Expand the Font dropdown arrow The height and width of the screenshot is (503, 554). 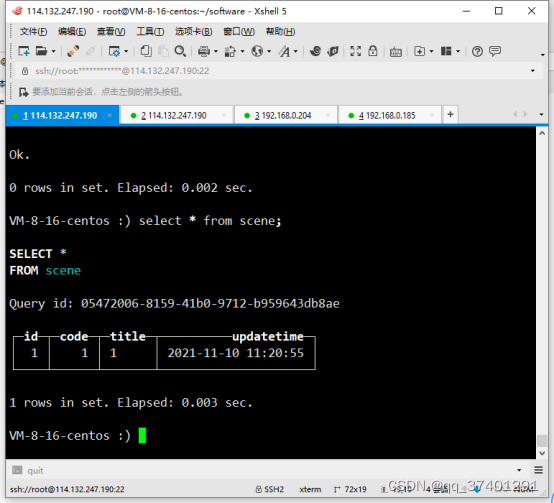tap(296, 52)
